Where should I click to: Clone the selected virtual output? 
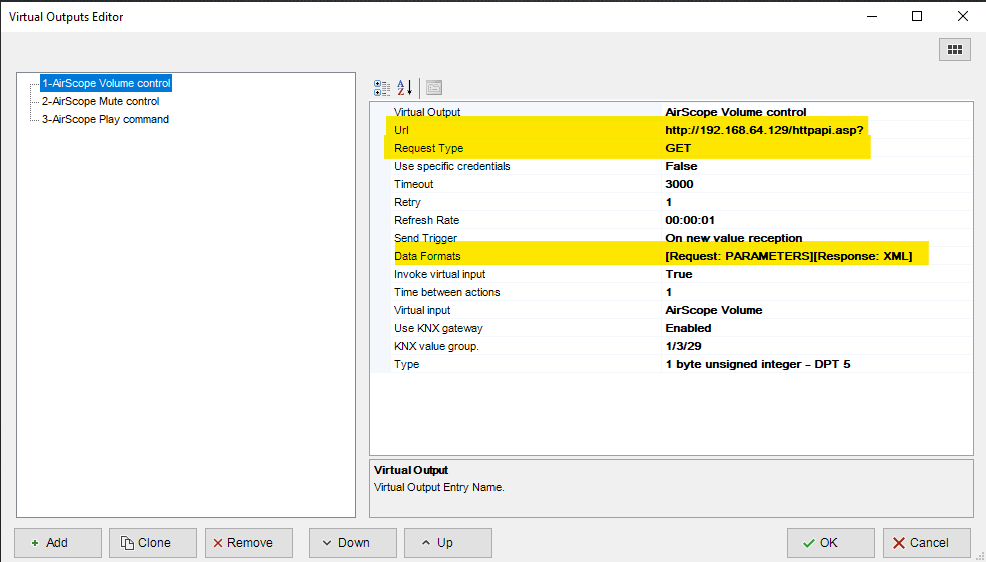click(145, 543)
